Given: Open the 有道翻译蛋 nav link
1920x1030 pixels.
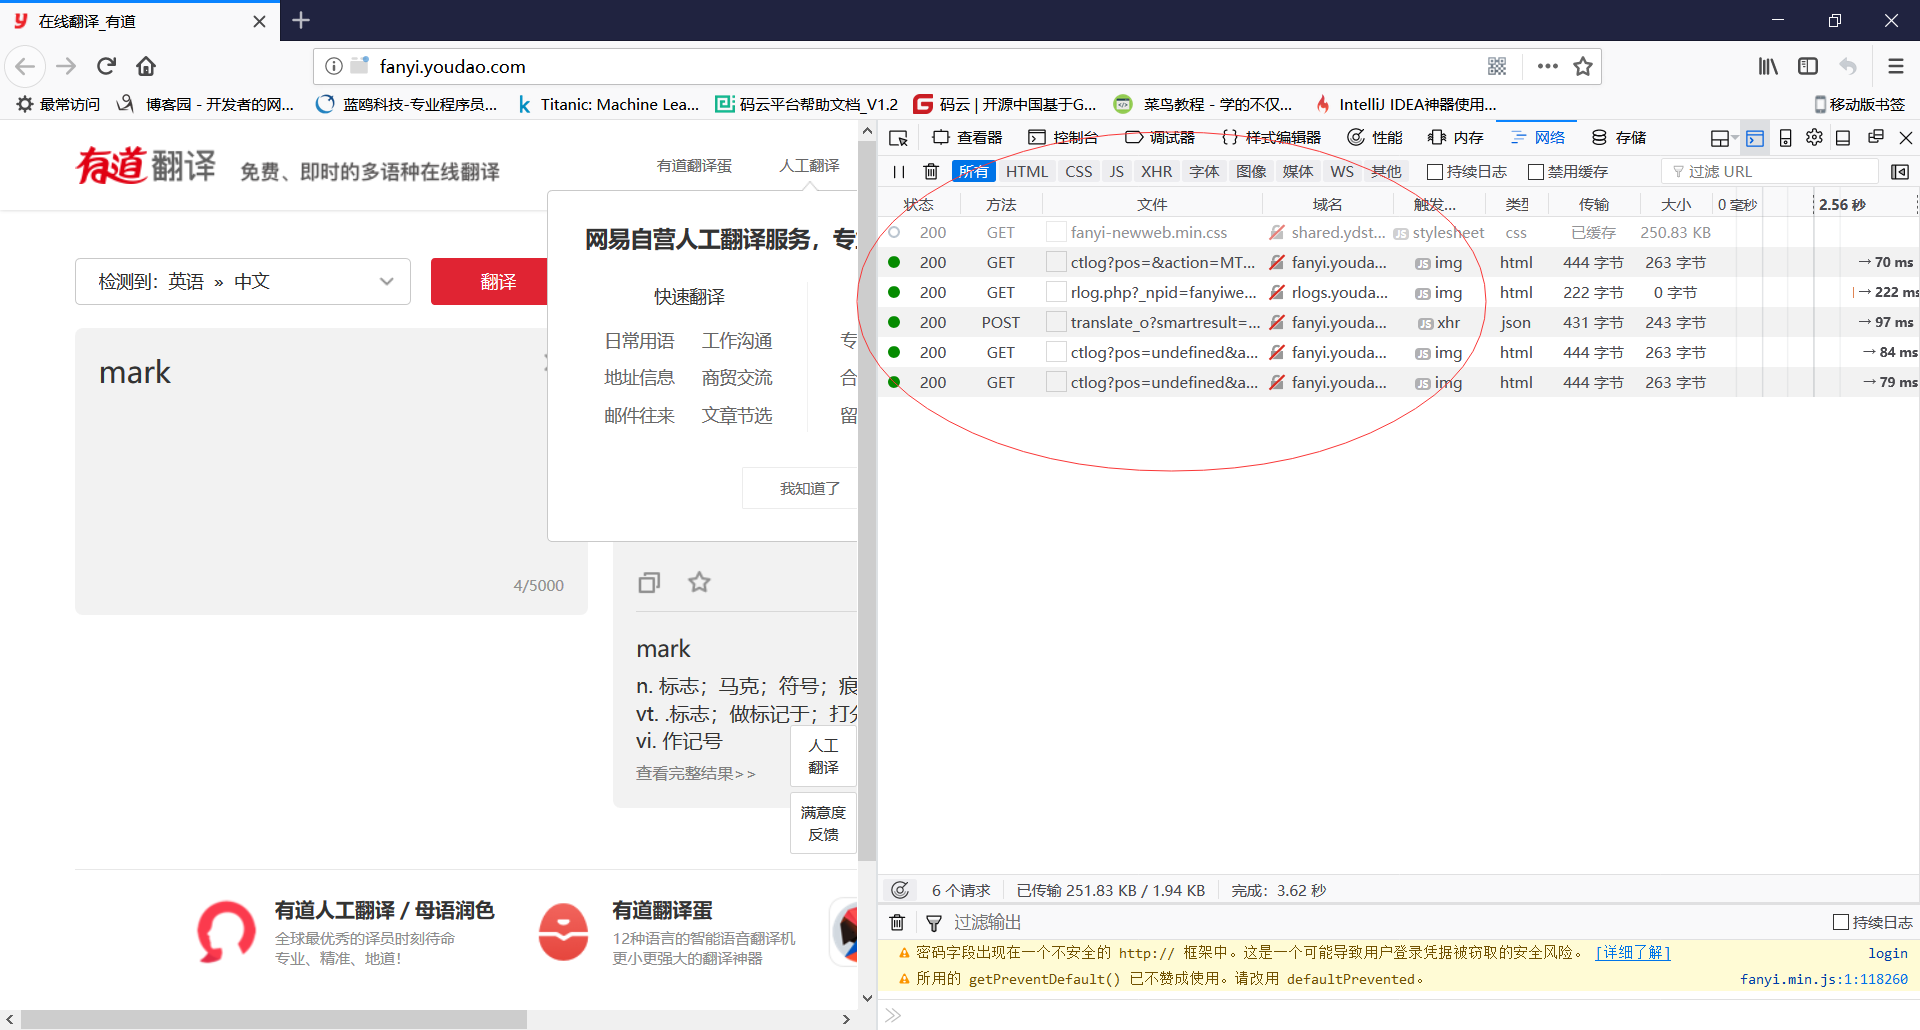Looking at the screenshot, I should tap(694, 165).
